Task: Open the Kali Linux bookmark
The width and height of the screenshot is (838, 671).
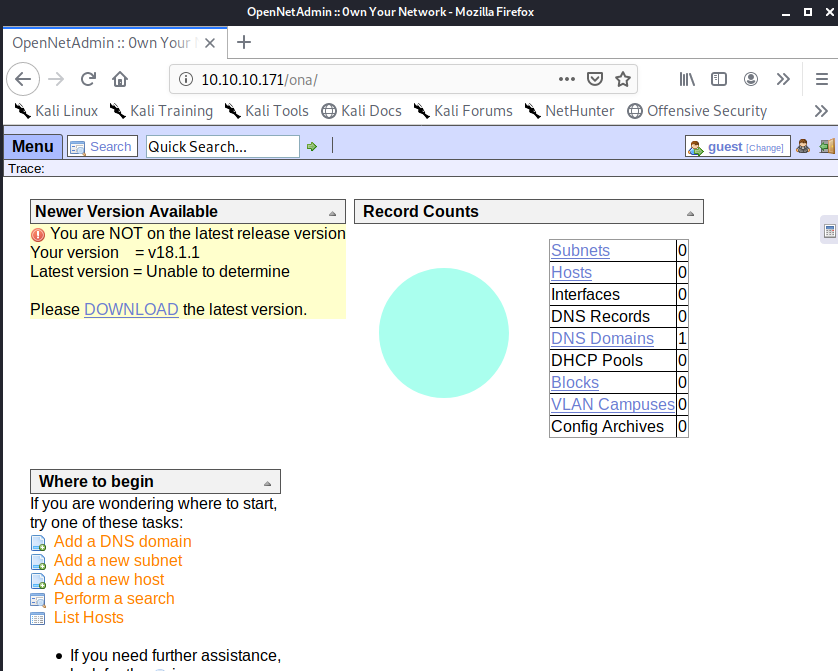Action: click(x=56, y=111)
